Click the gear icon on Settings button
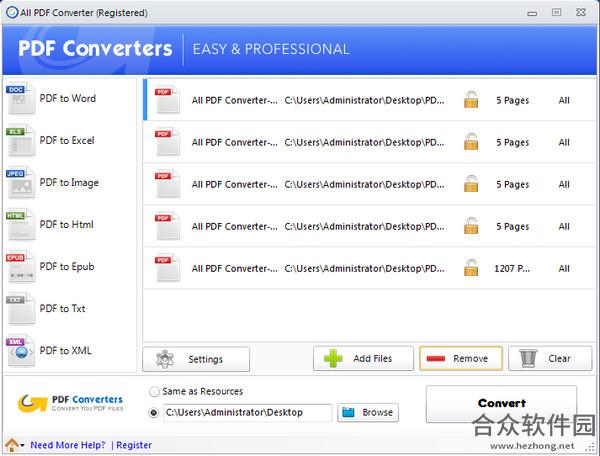 (x=165, y=359)
